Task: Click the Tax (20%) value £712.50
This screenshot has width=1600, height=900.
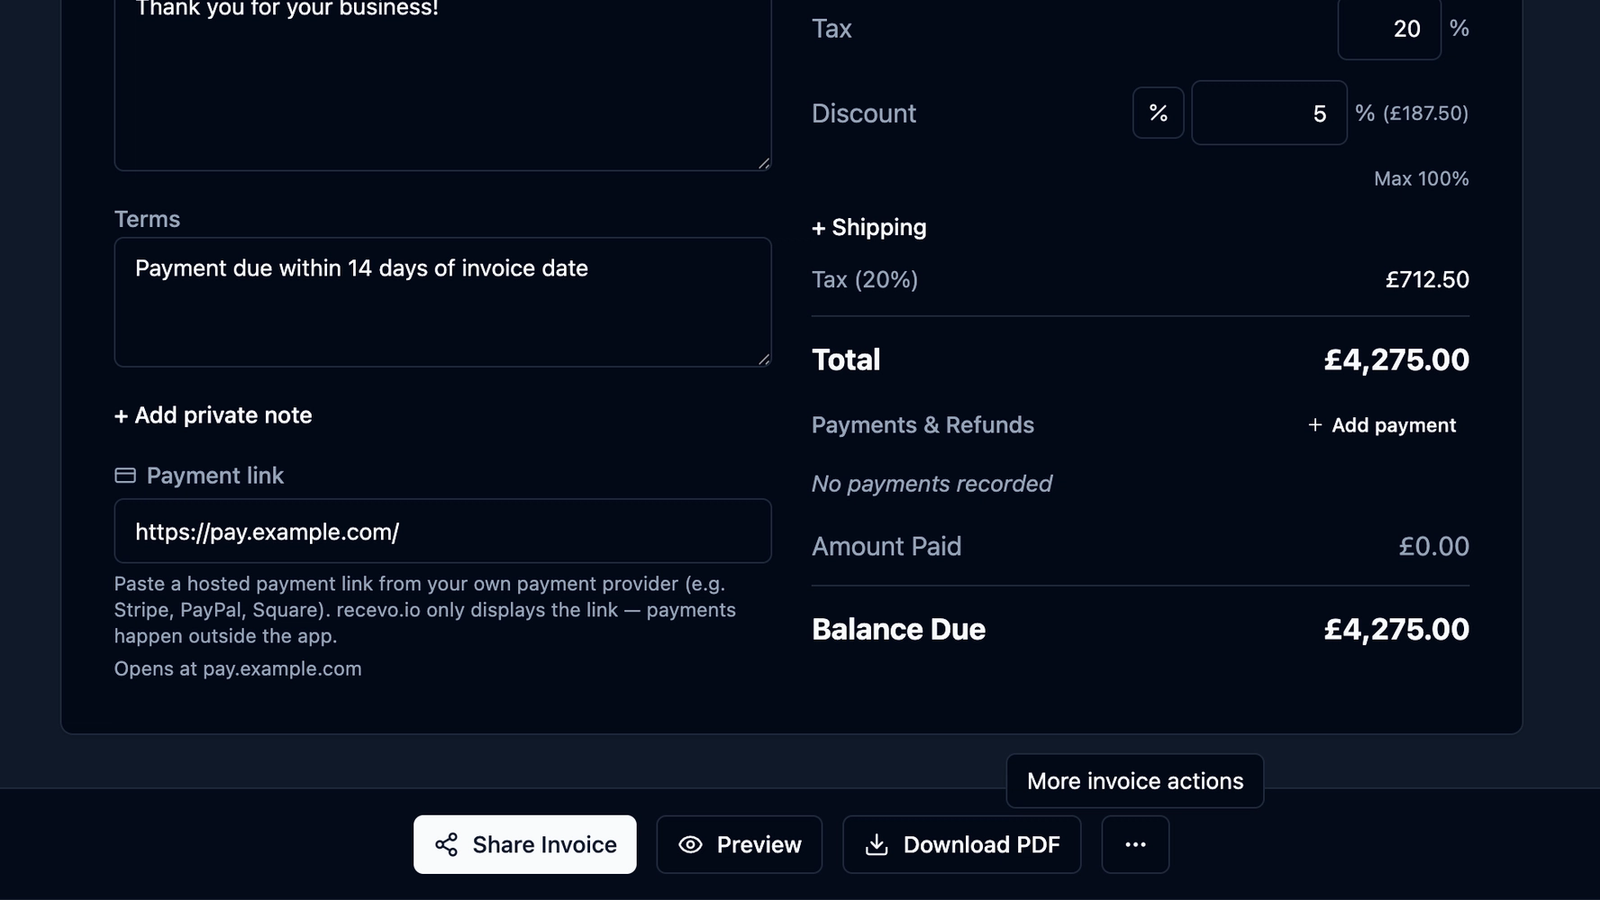Action: pyautogui.click(x=1427, y=280)
